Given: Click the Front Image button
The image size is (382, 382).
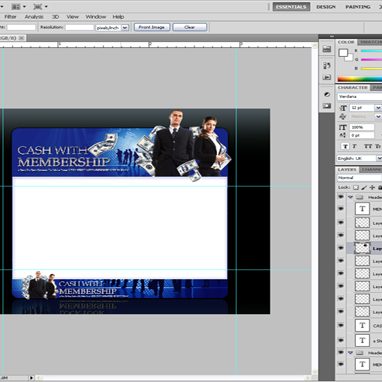Looking at the screenshot, I should [152, 27].
